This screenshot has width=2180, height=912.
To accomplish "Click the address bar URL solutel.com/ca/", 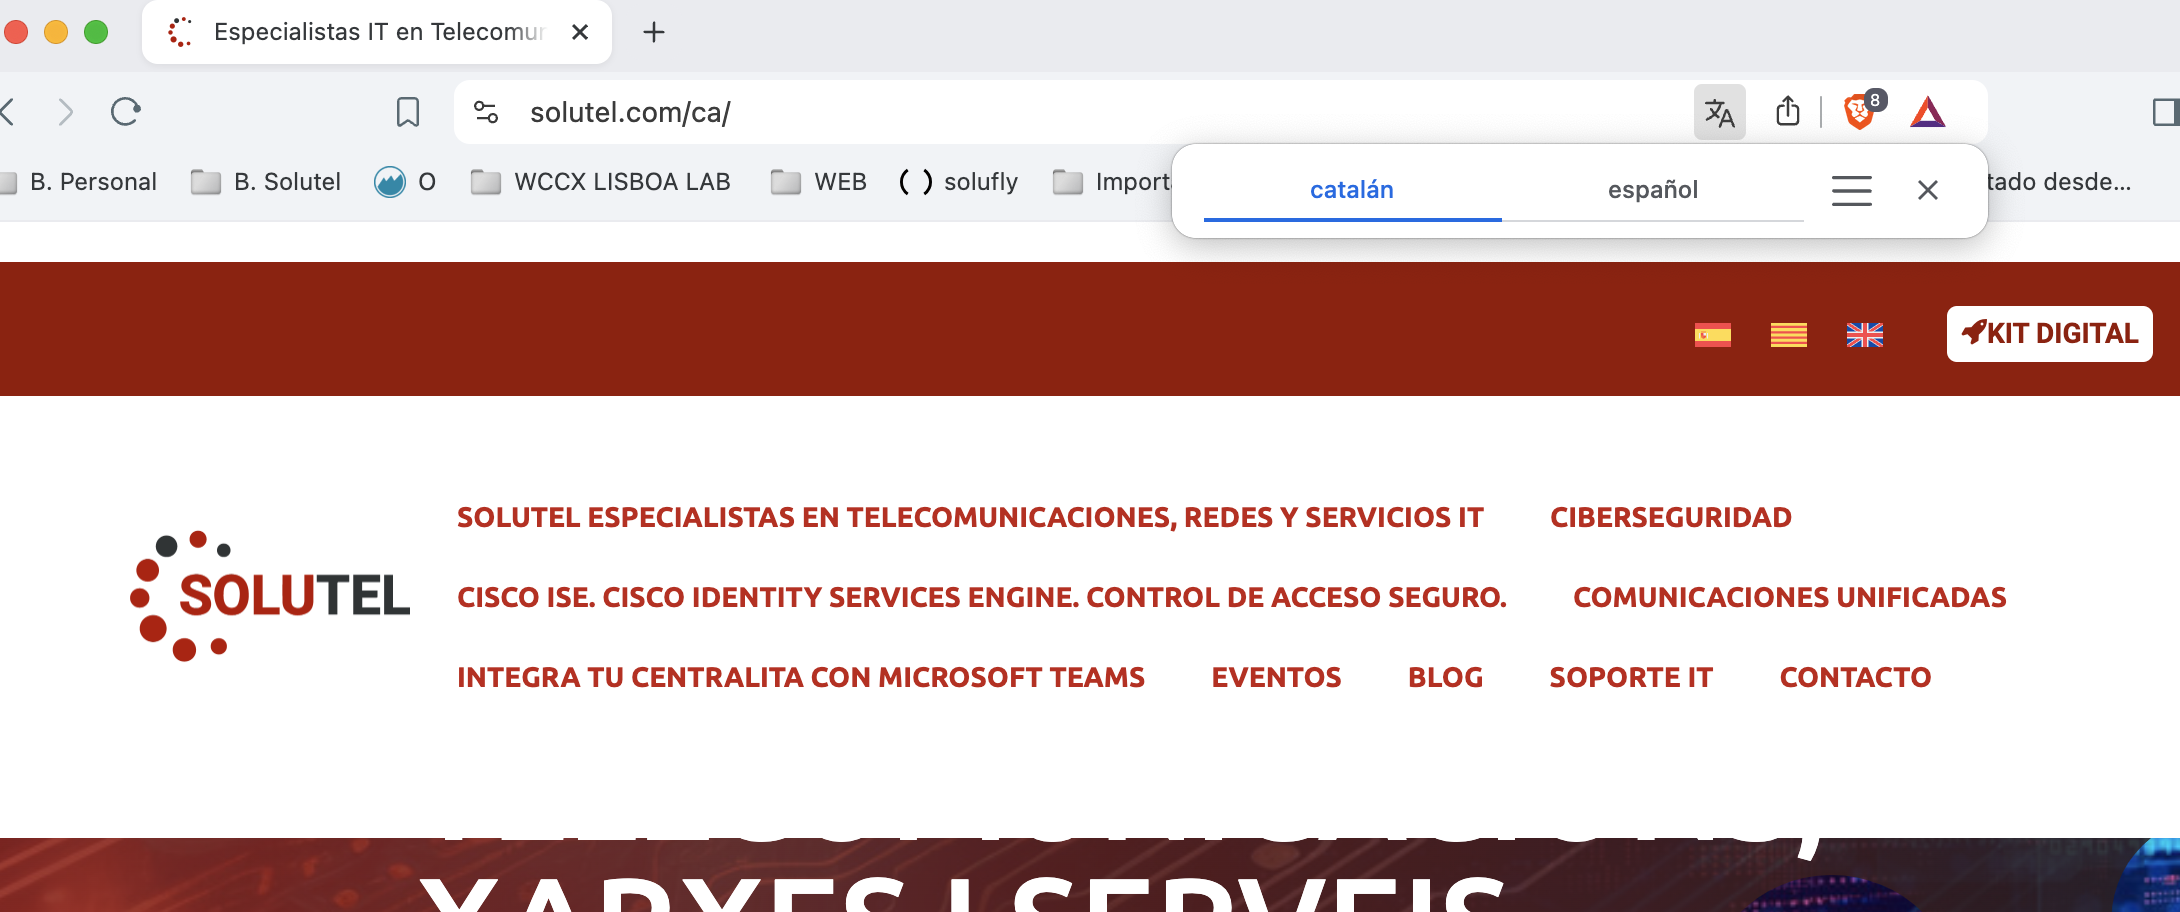I will point(630,112).
